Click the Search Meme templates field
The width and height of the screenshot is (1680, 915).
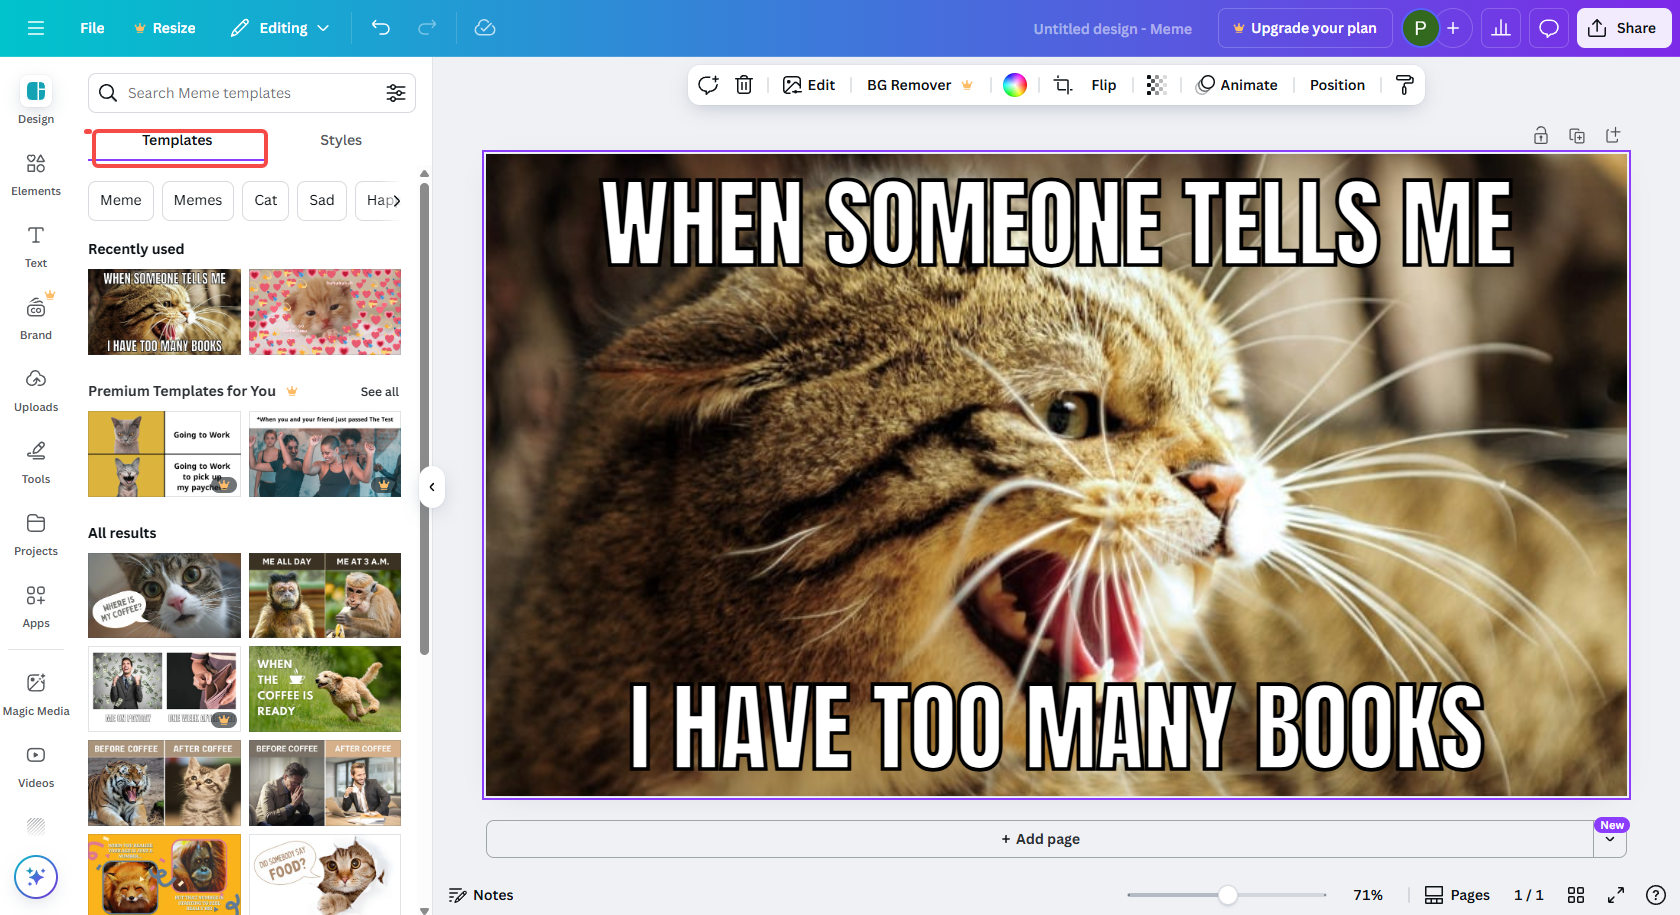[x=252, y=93]
